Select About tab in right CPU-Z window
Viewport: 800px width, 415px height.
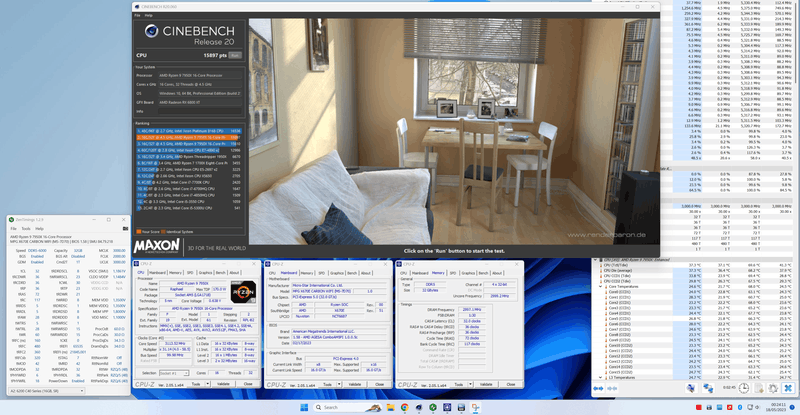pos(497,273)
